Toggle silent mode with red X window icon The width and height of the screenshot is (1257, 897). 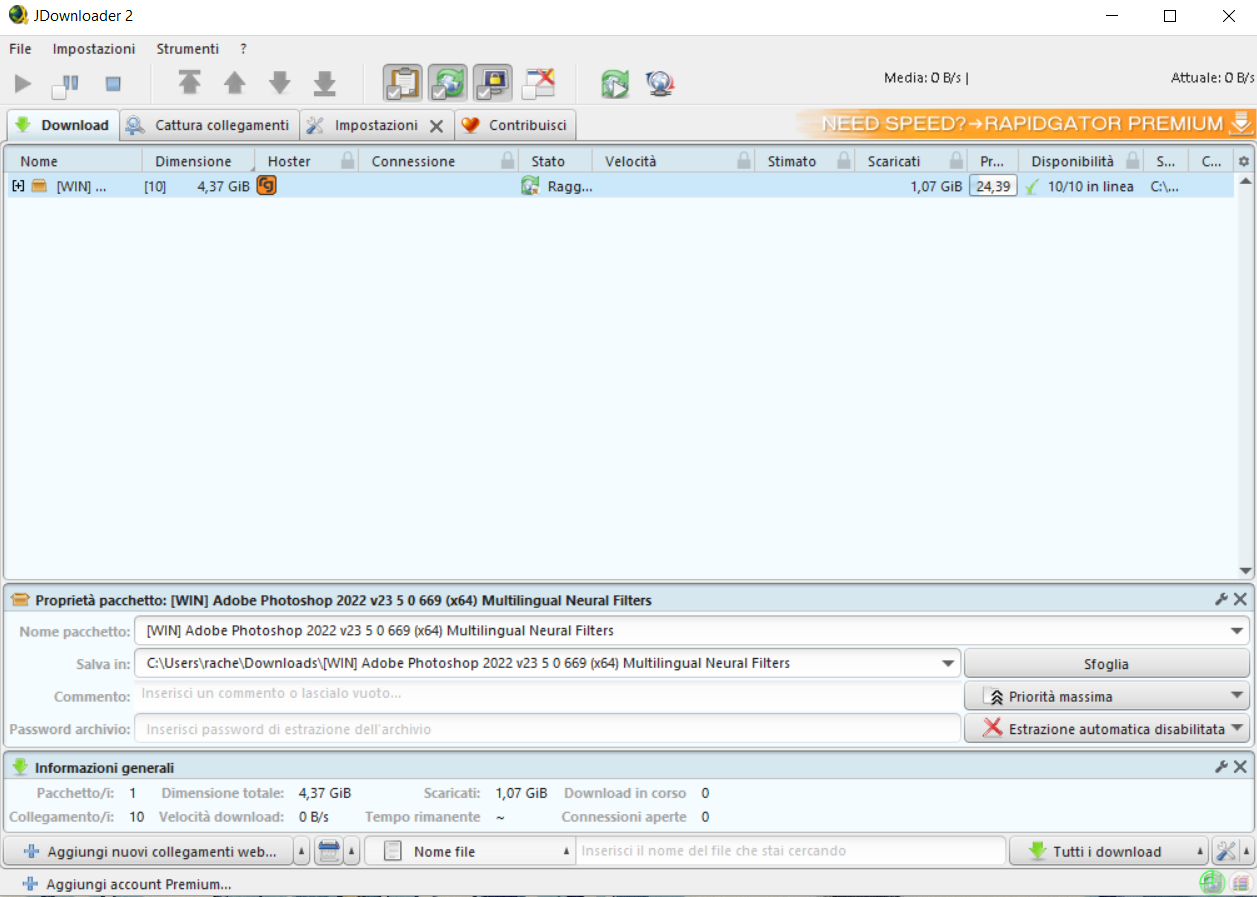coord(538,83)
